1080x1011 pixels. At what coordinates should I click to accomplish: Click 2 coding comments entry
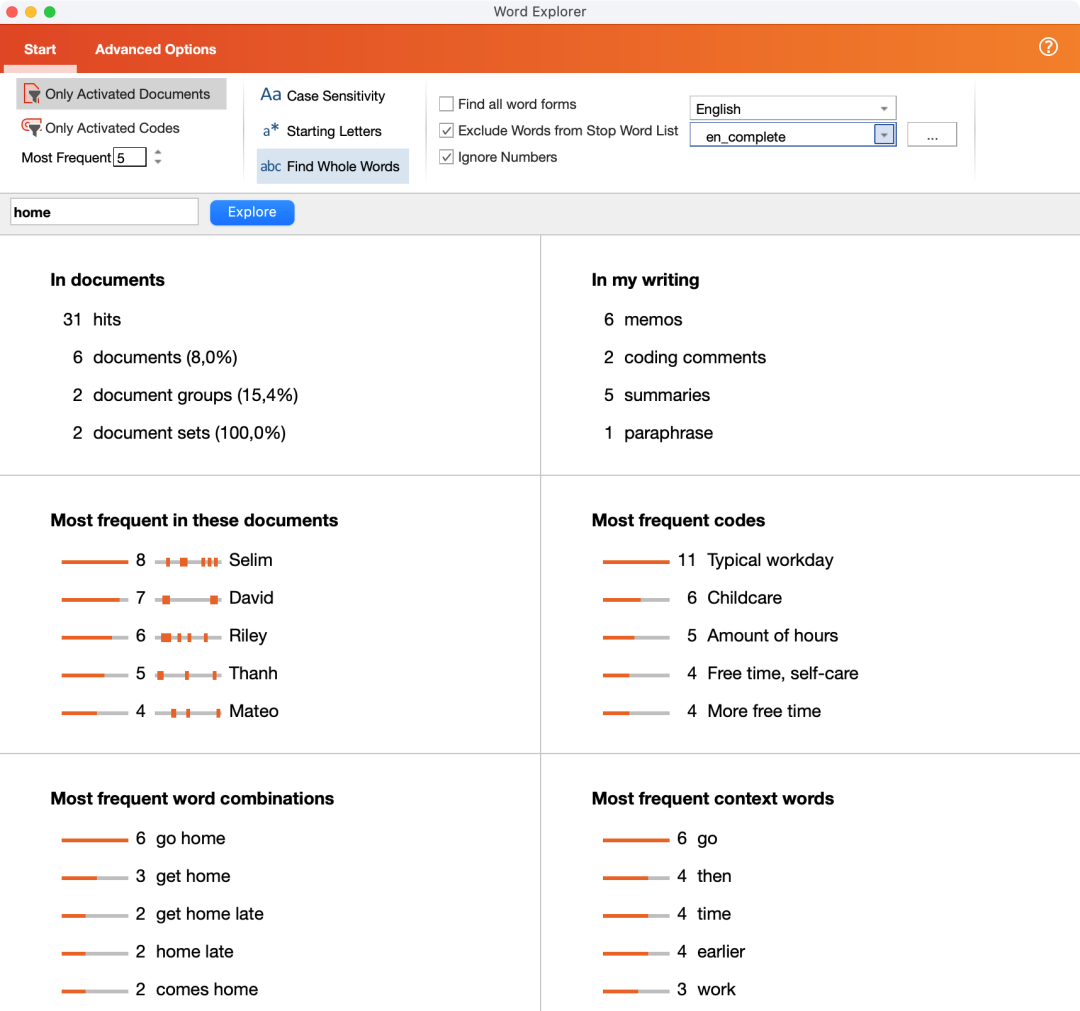685,357
